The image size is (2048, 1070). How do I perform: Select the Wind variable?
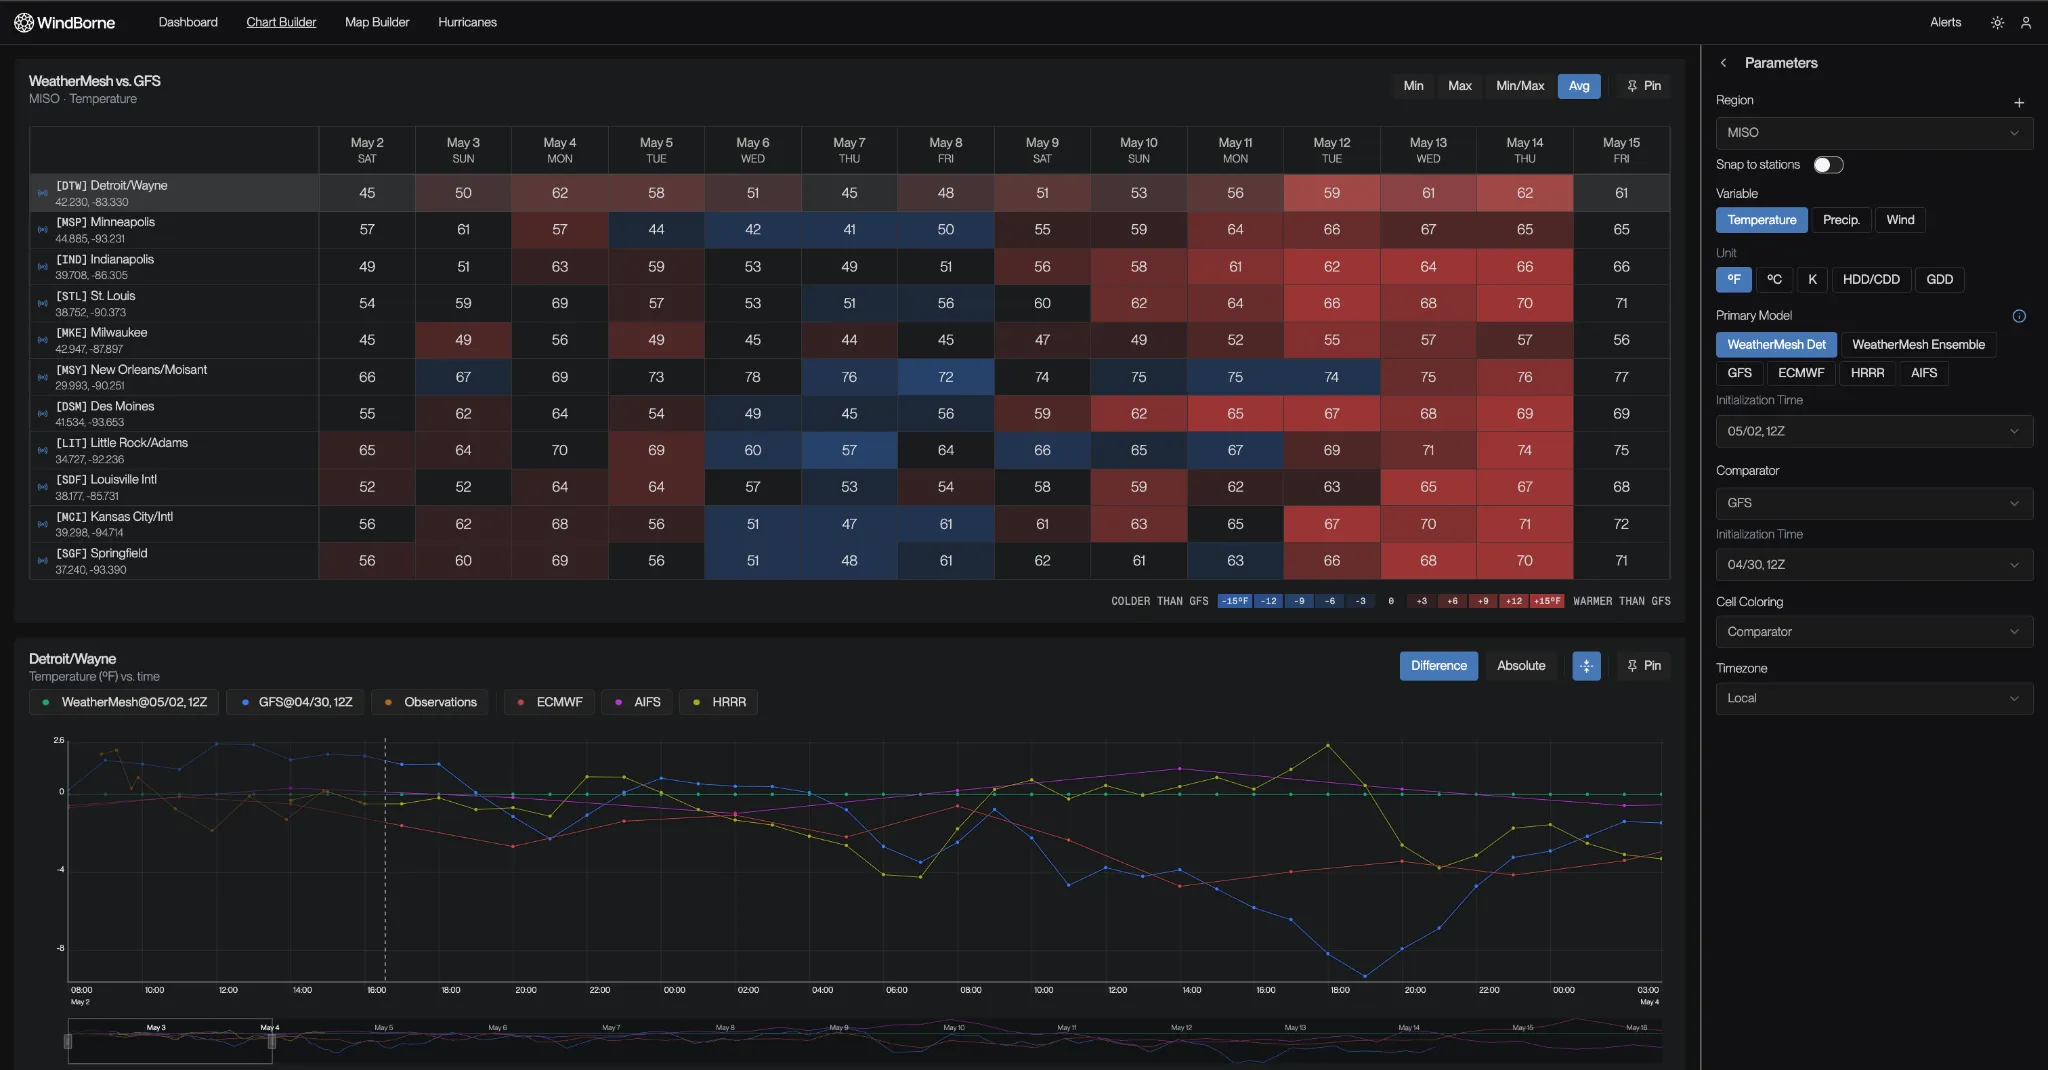(x=1900, y=220)
